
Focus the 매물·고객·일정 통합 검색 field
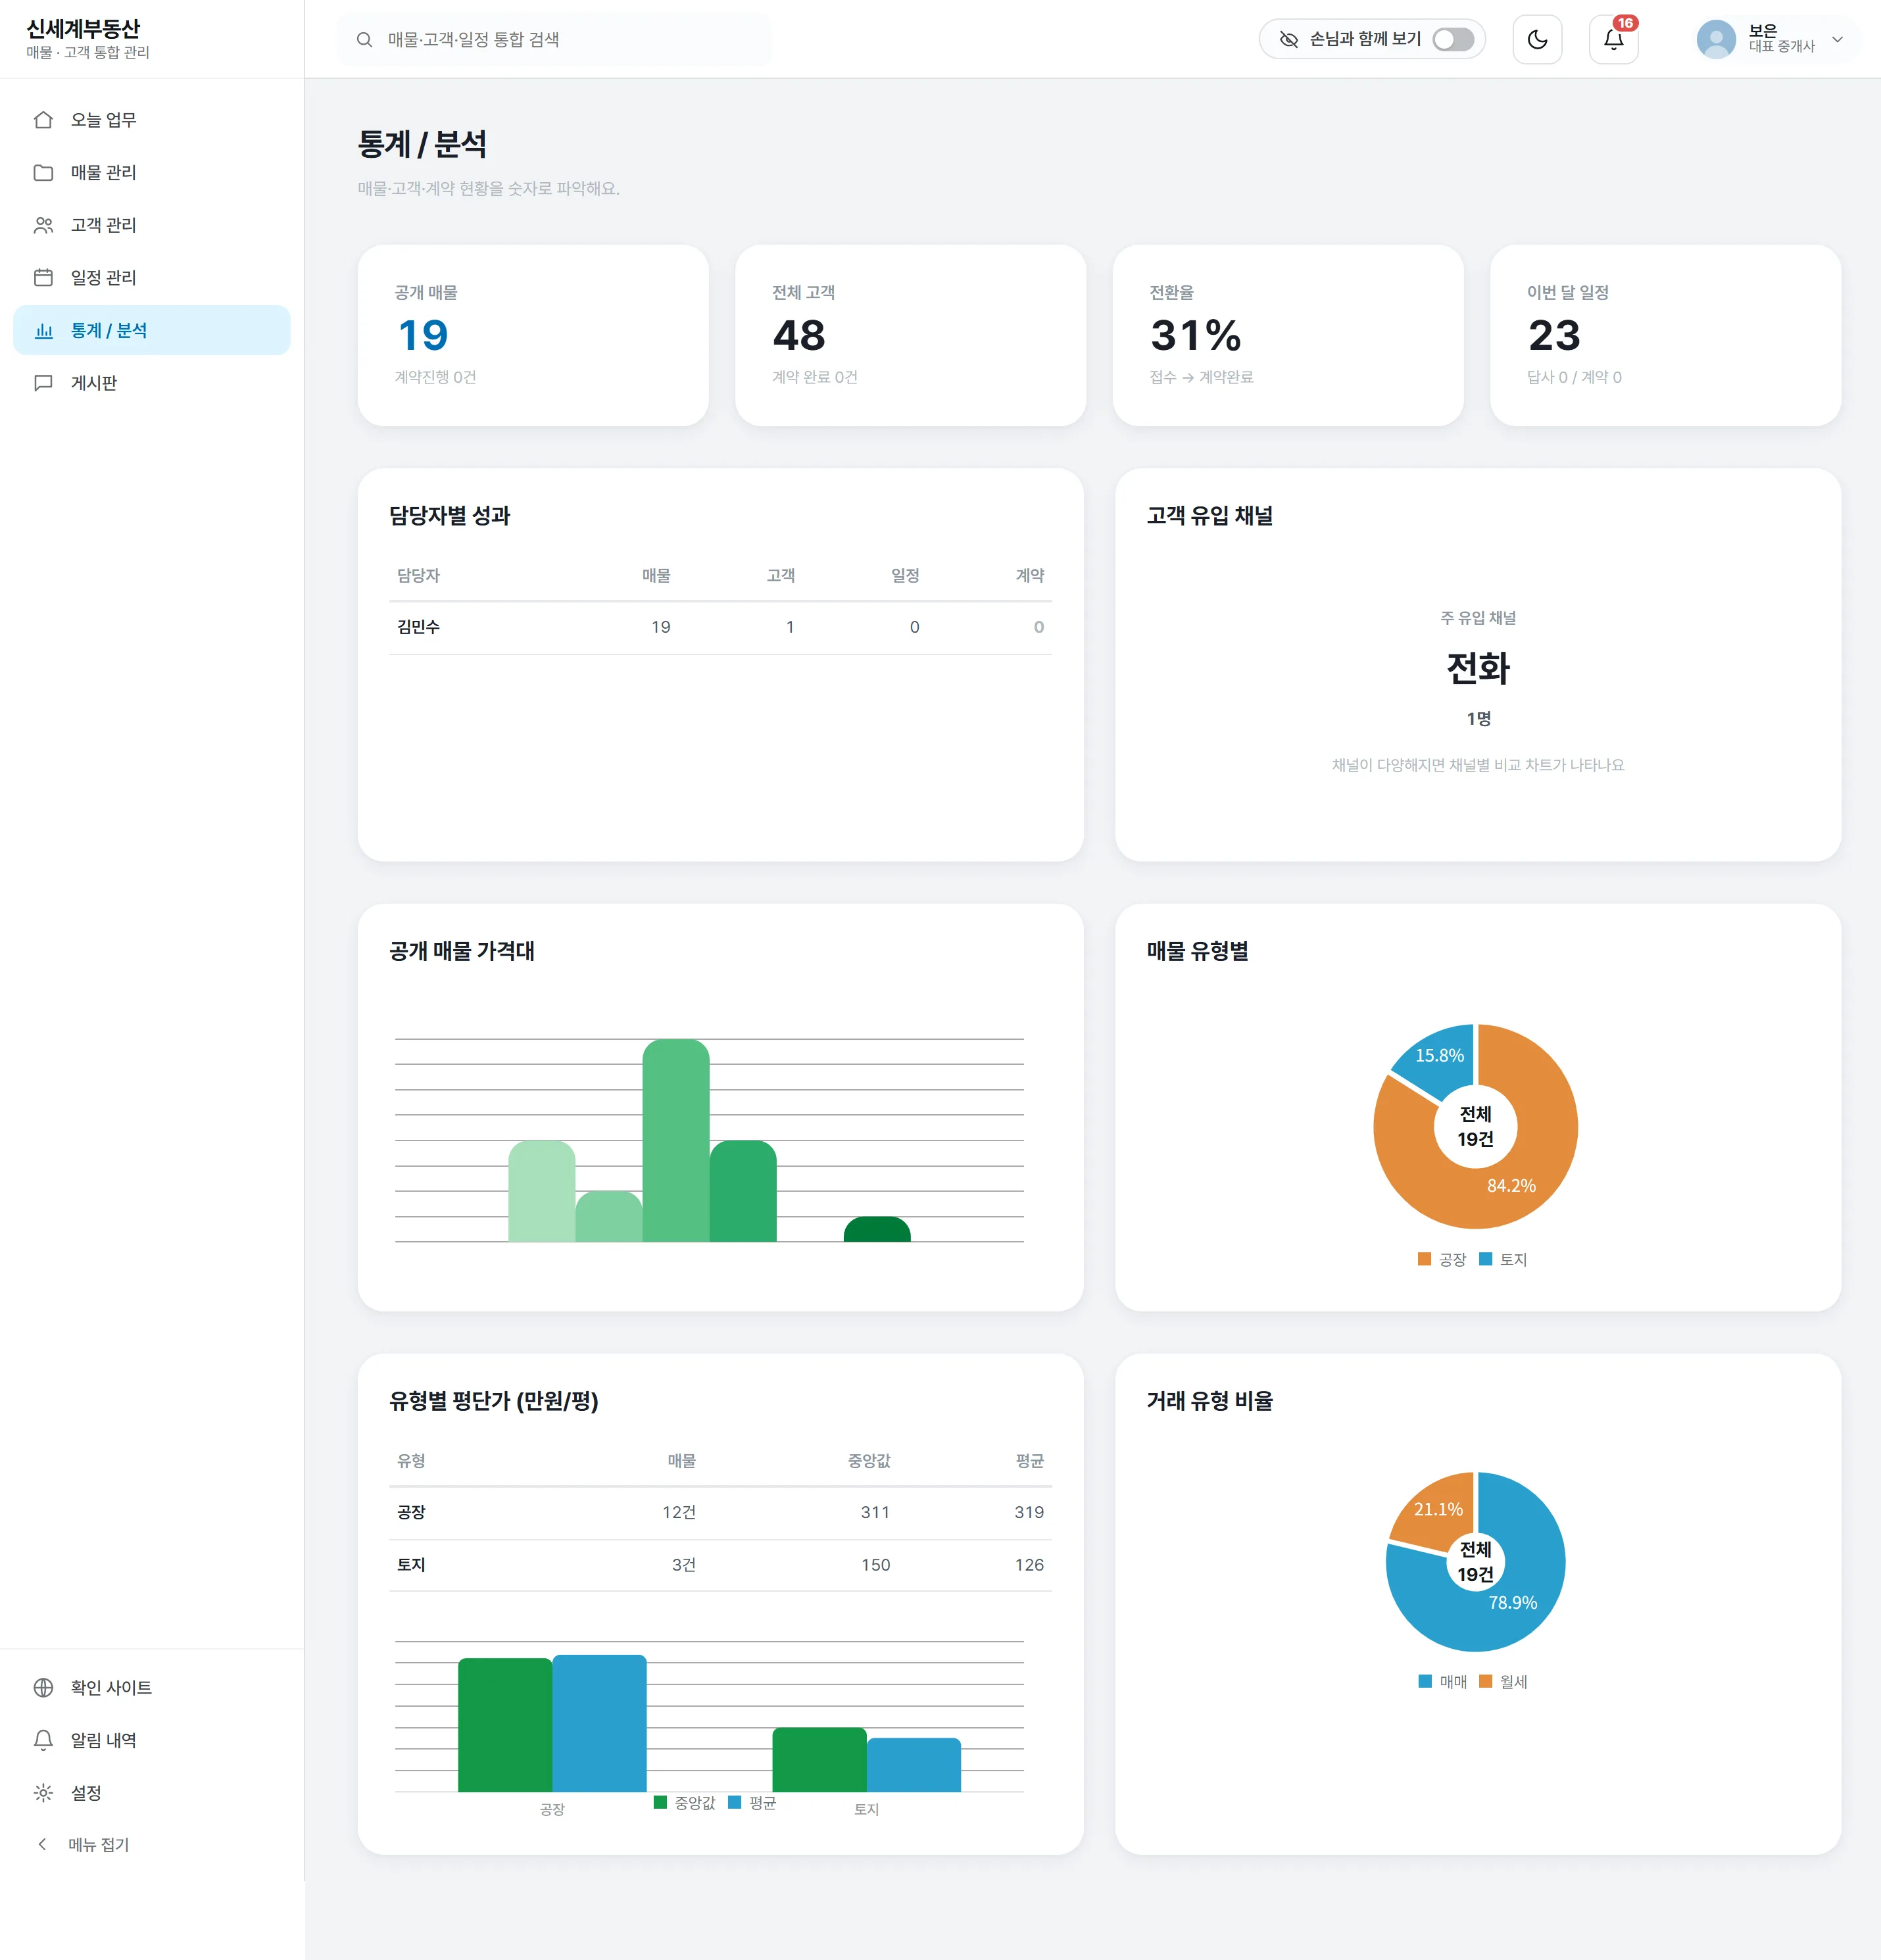point(555,39)
